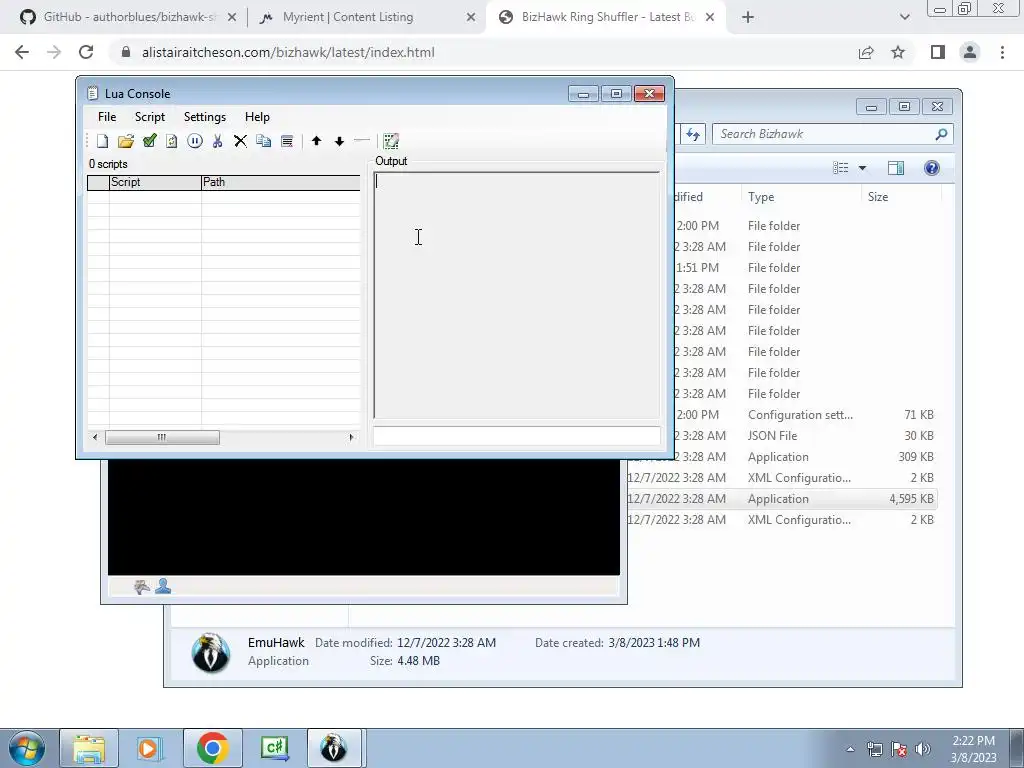Click the script list horizontal scrollbar thumb
The image size is (1024, 768).
(163, 437)
